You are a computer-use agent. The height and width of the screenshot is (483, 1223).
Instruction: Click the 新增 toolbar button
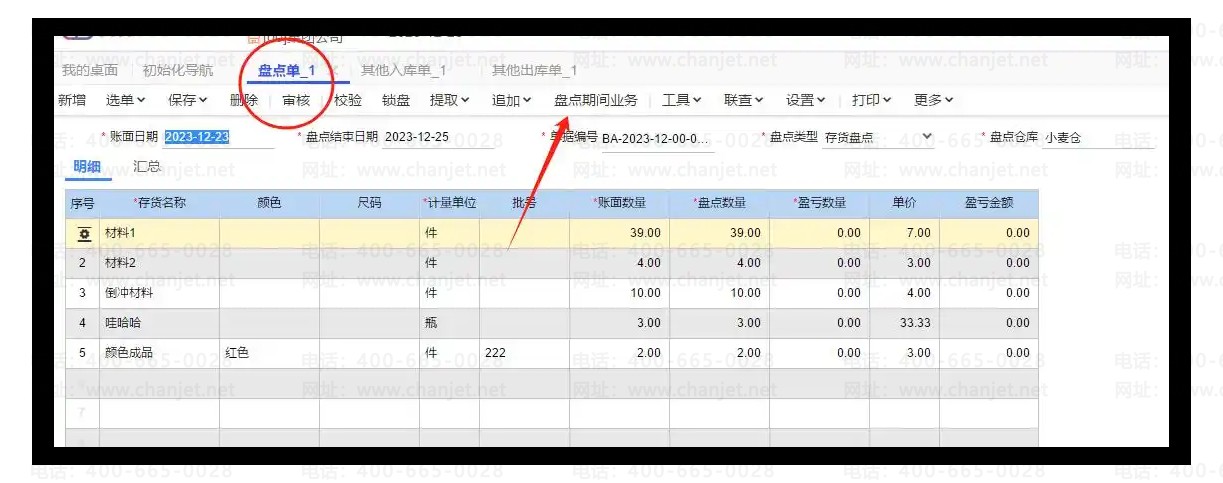[72, 100]
